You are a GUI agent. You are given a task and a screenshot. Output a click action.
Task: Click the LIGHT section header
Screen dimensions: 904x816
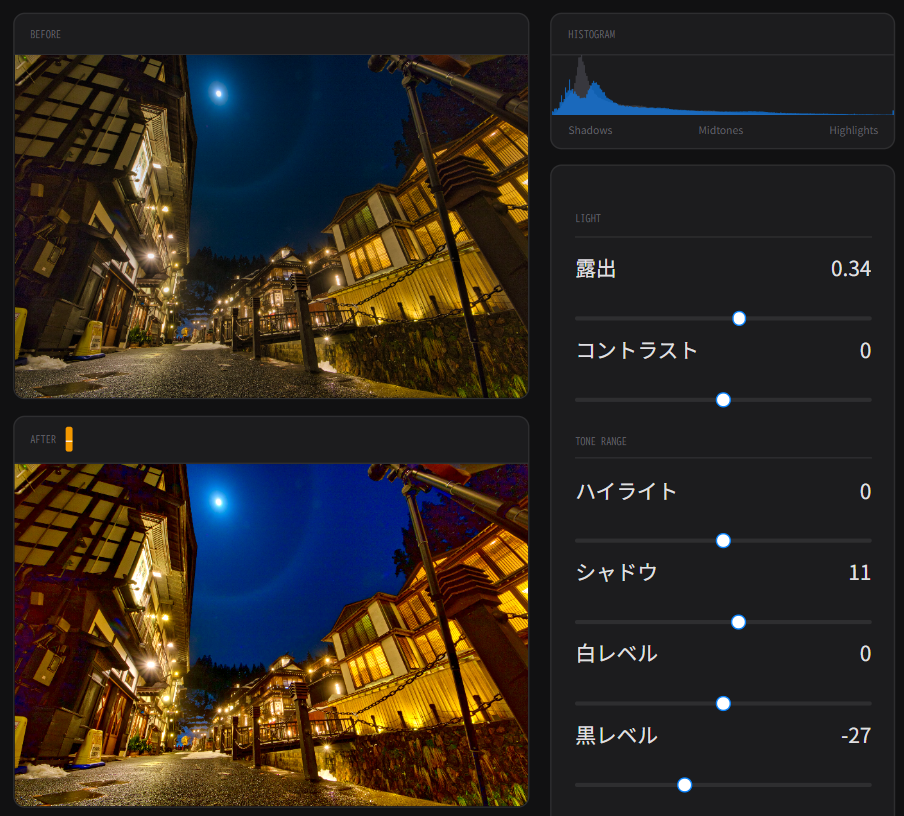tap(588, 218)
